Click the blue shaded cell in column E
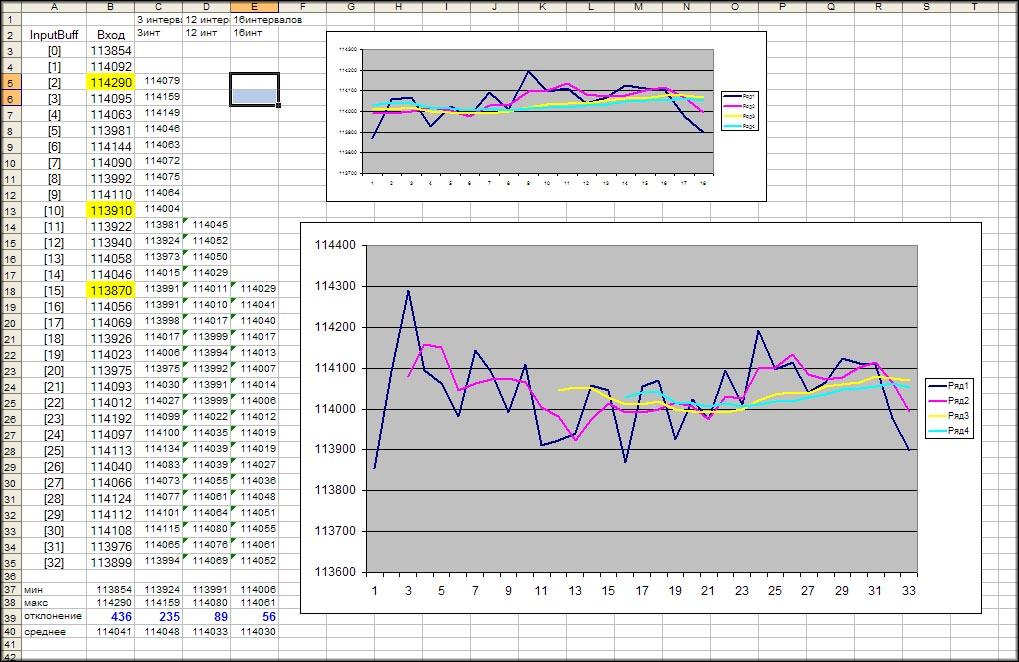The height and width of the screenshot is (662, 1019). 254,97
